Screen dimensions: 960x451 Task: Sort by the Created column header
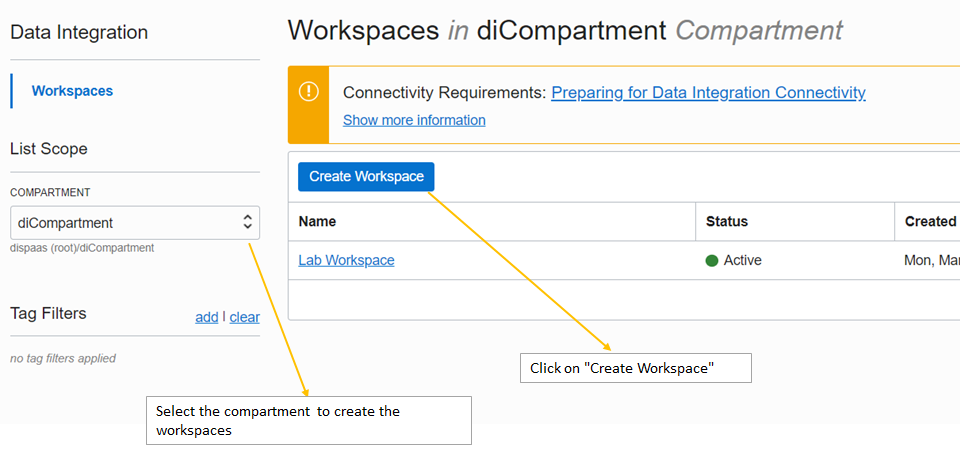930,221
